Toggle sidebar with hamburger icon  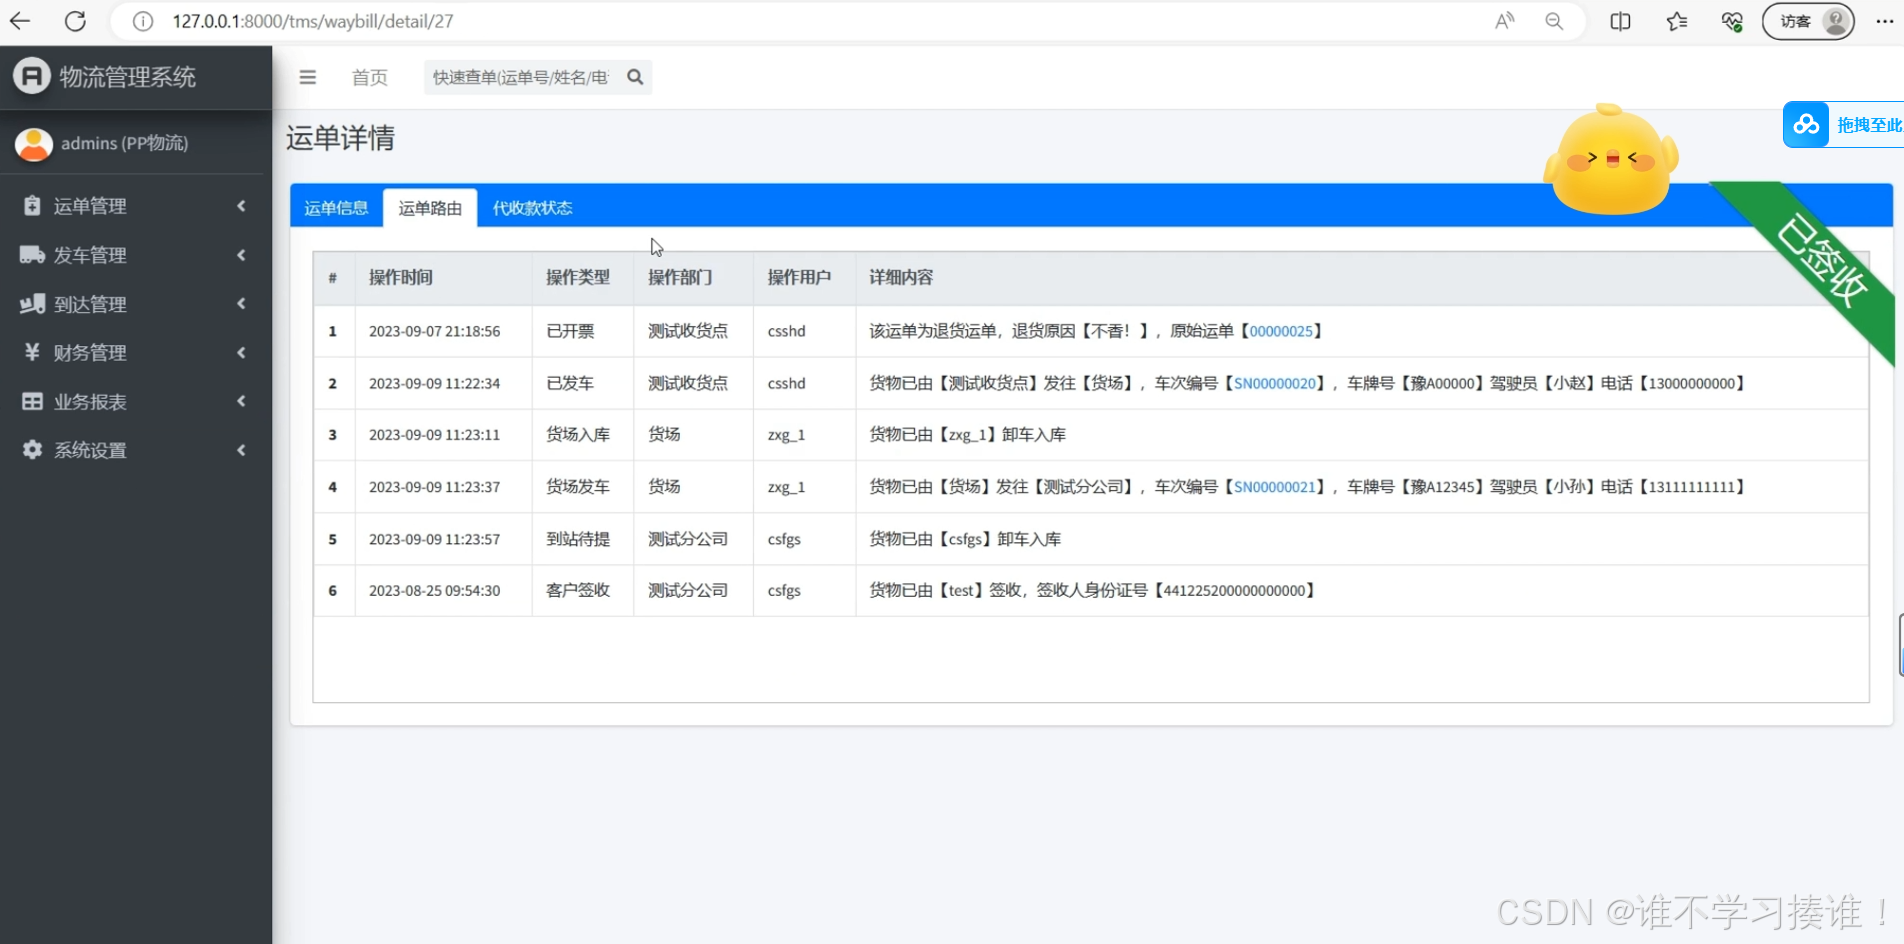(x=308, y=77)
